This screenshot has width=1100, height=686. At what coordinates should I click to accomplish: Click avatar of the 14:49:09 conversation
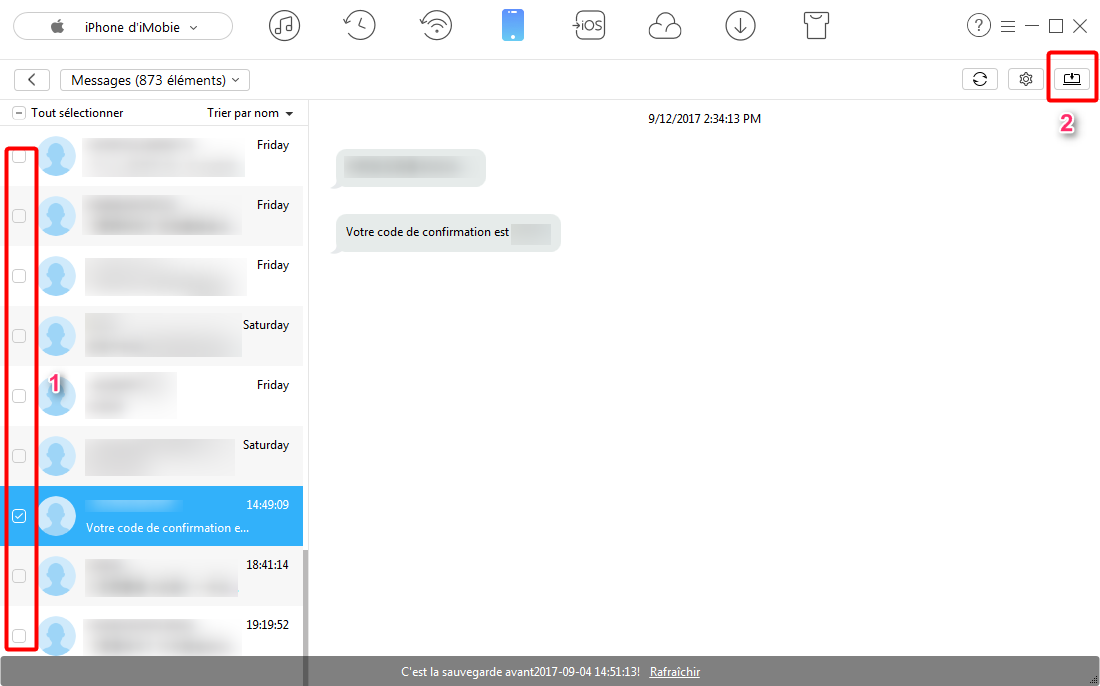(56, 516)
